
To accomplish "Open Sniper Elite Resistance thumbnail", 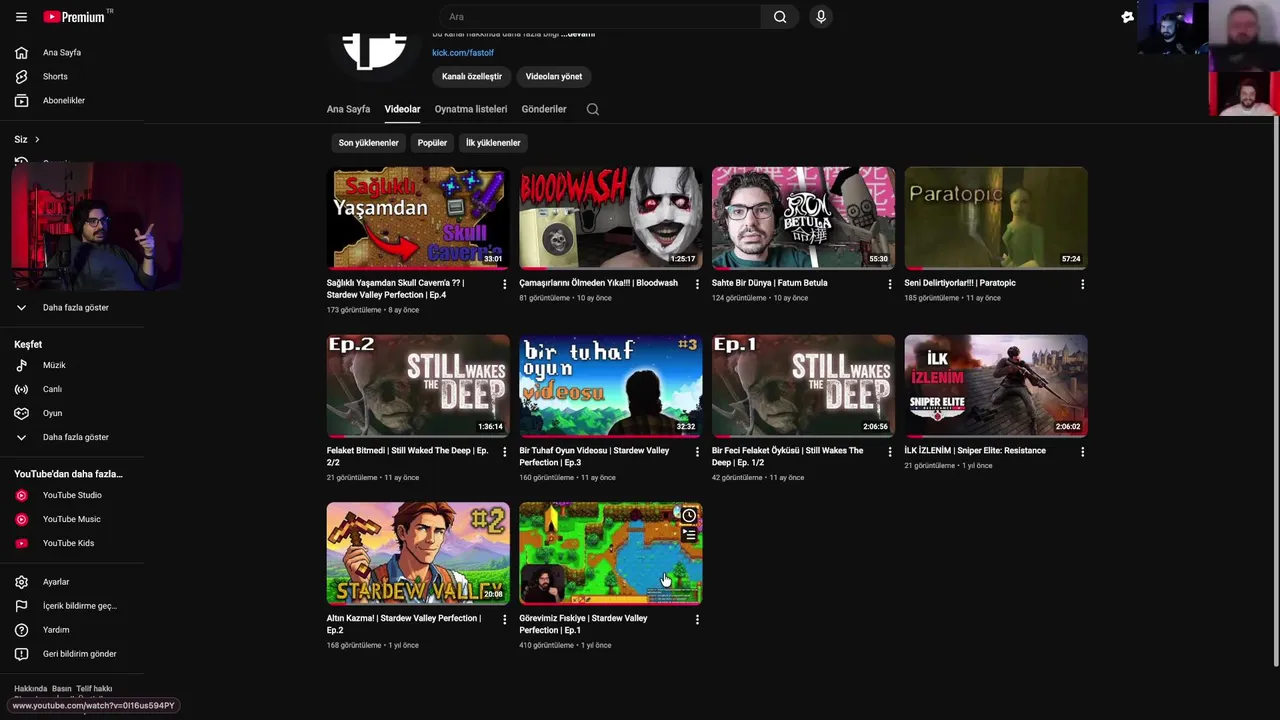I will pyautogui.click(x=996, y=386).
